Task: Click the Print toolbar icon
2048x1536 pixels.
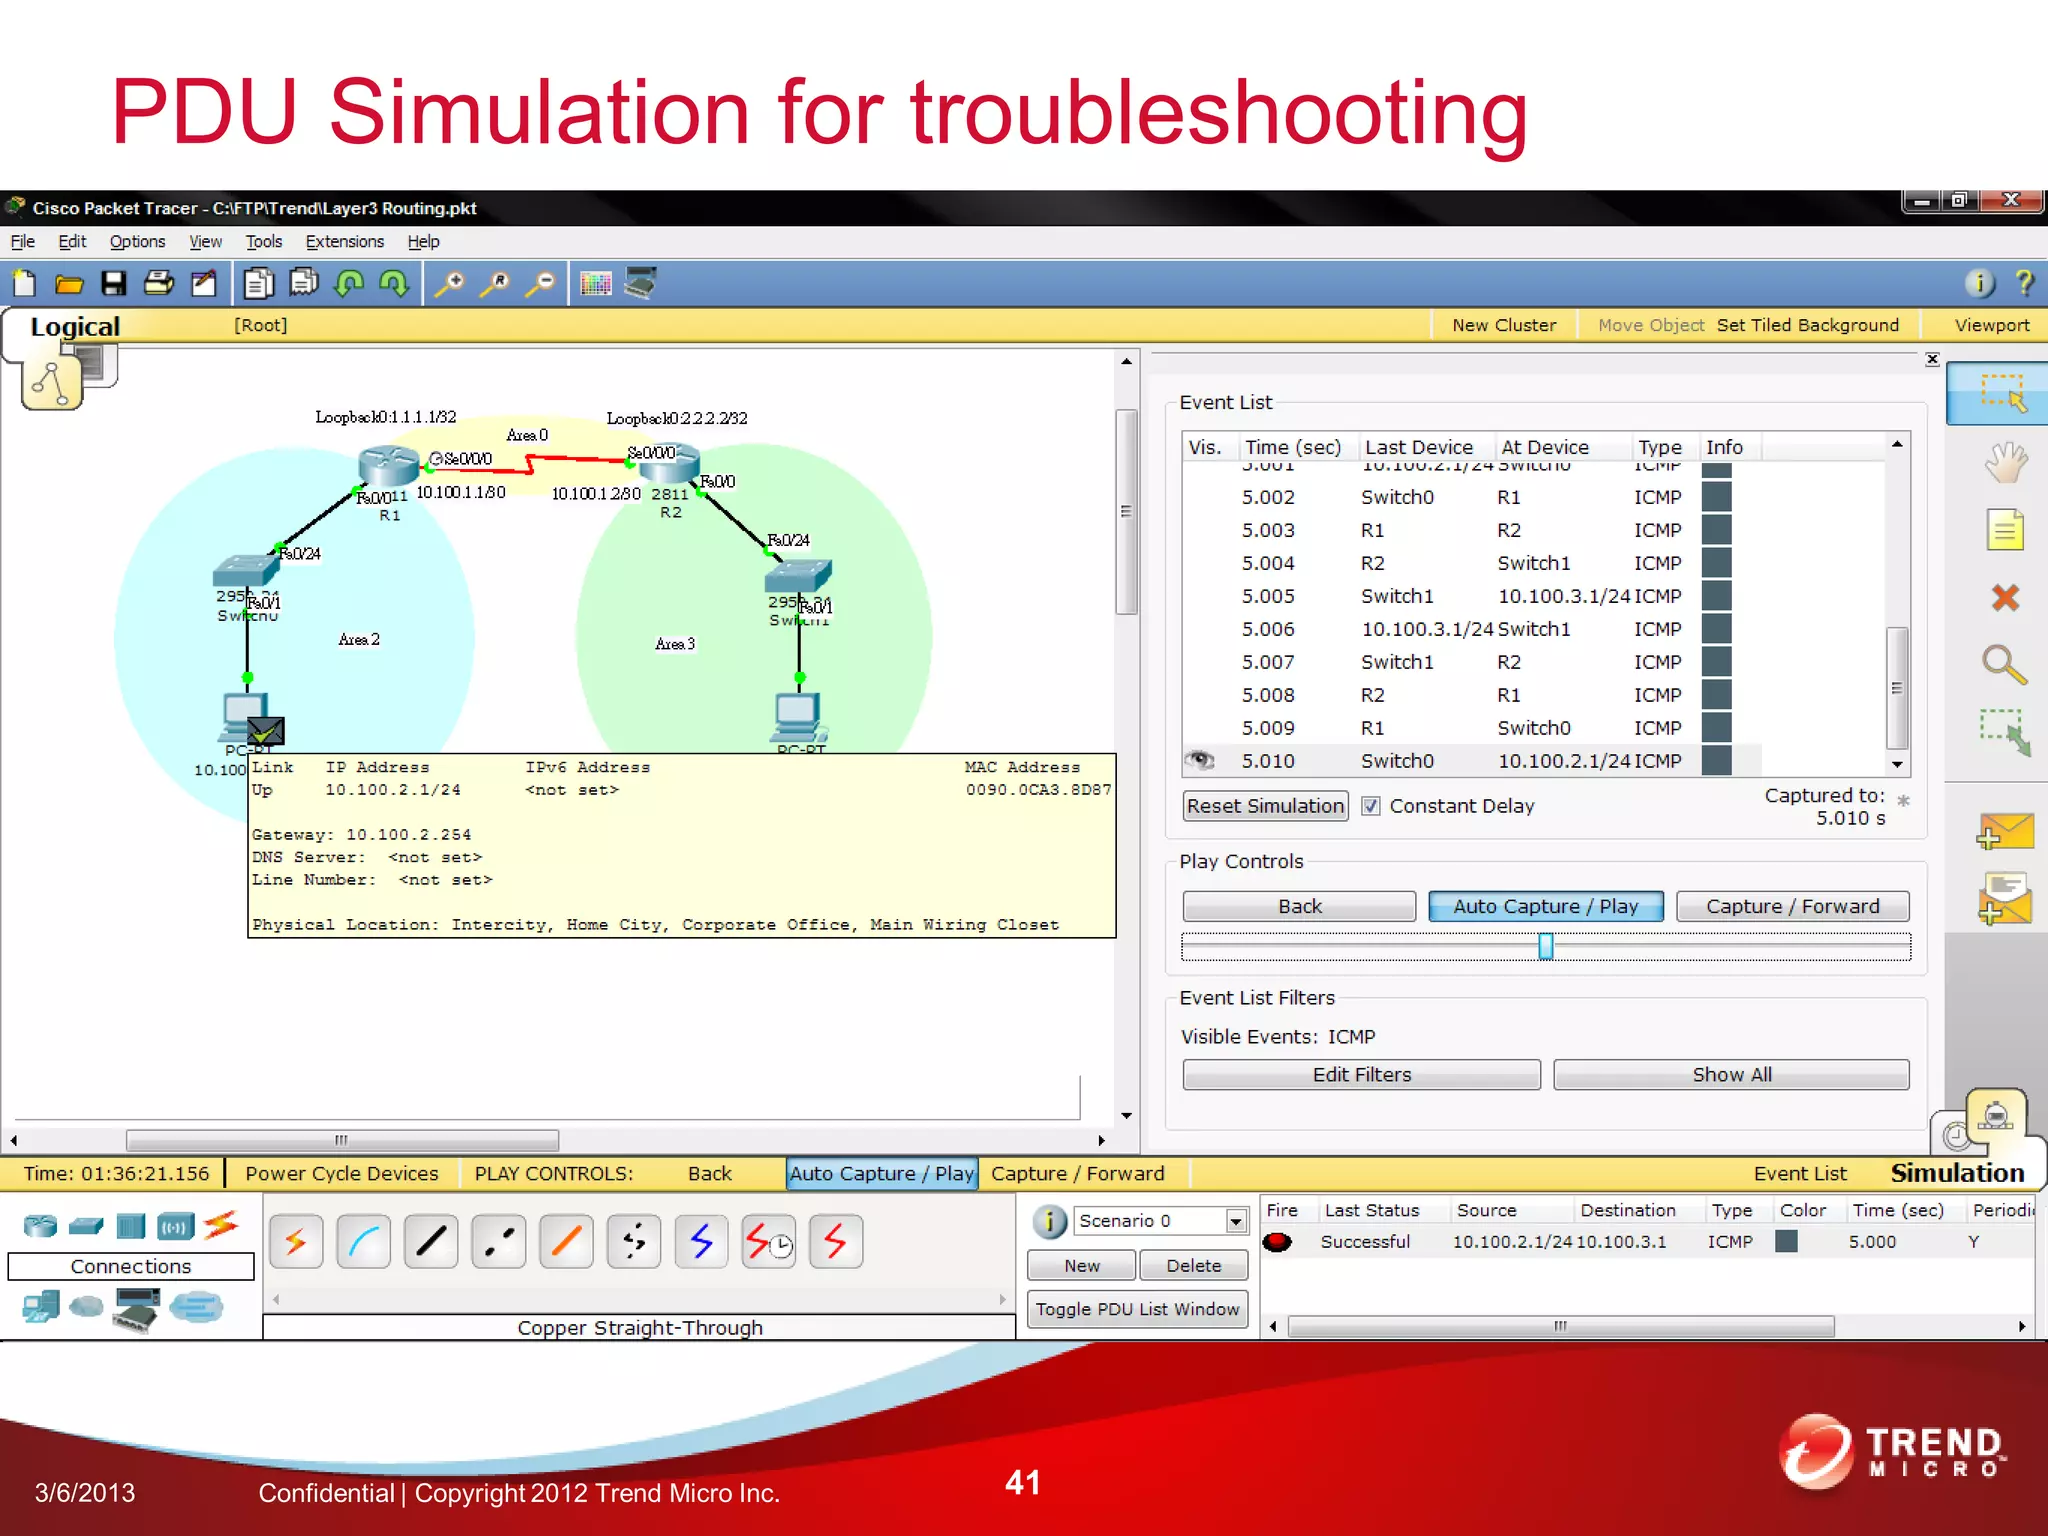Action: coord(159,284)
